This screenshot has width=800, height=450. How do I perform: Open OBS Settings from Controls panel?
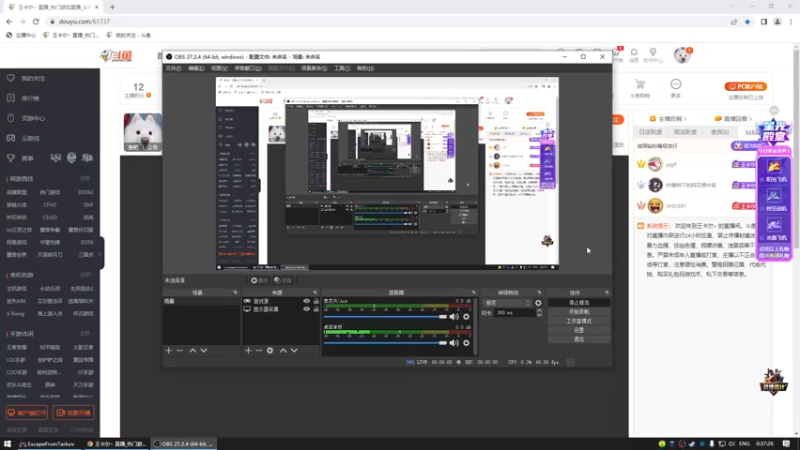579,330
